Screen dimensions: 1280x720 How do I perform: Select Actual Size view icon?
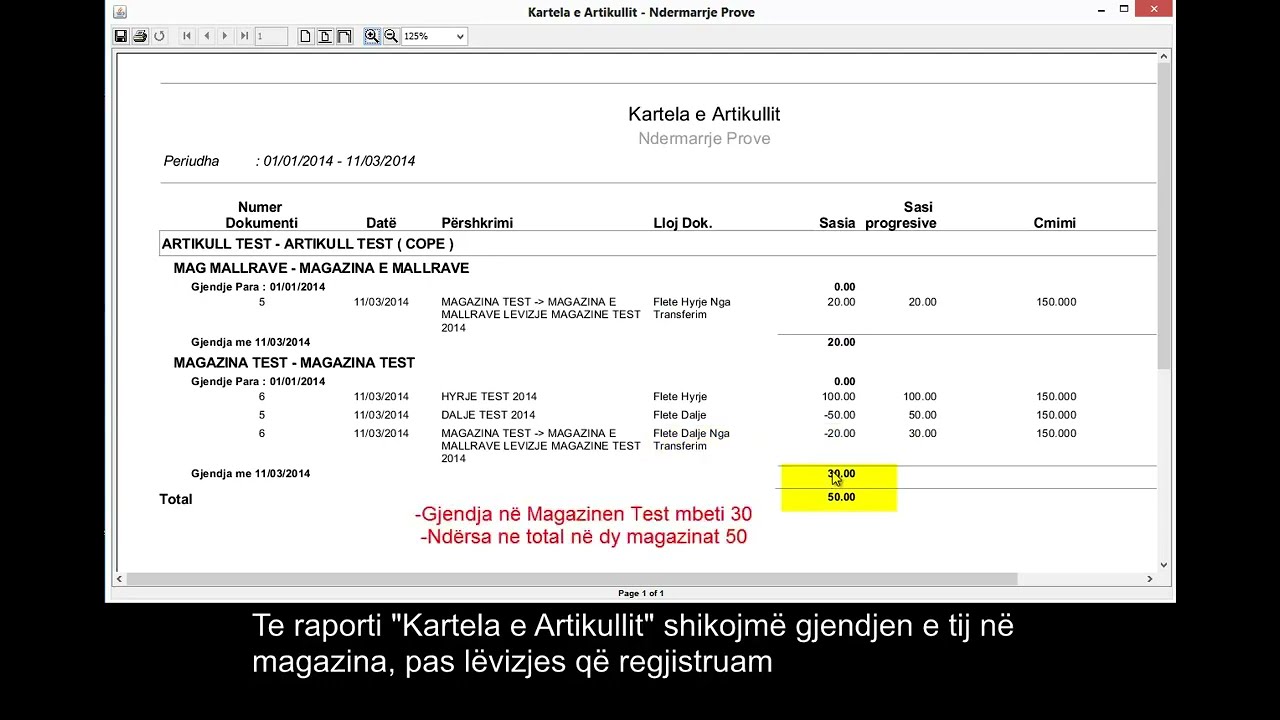[x=306, y=36]
